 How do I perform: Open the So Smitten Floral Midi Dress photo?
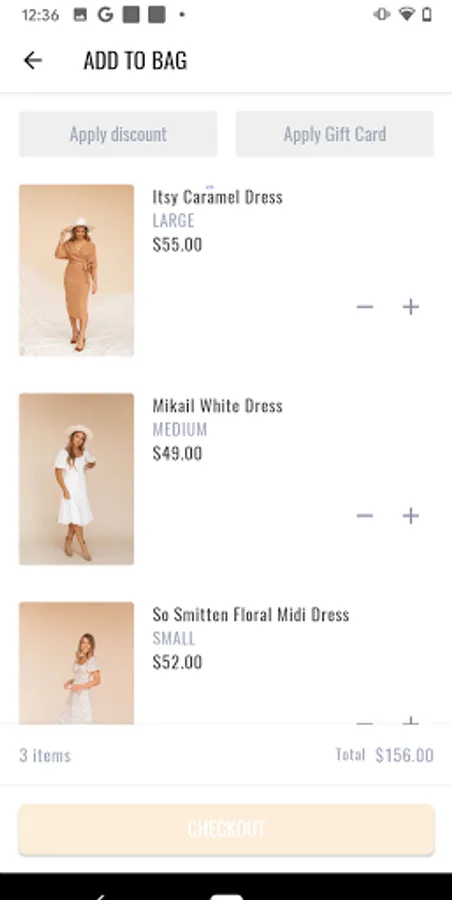76,663
